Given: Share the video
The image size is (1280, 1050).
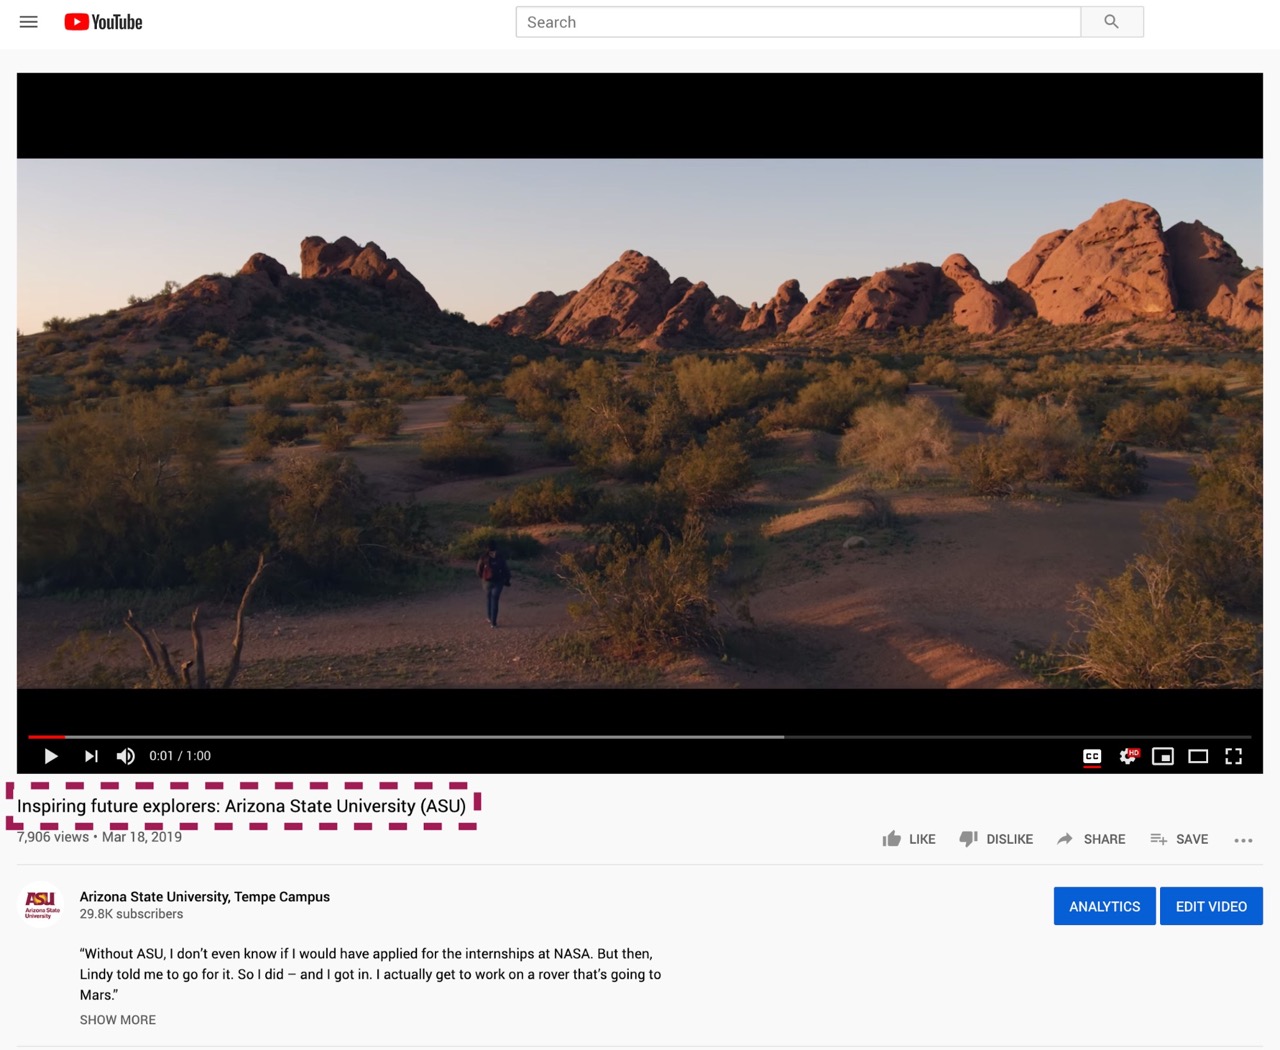Looking at the screenshot, I should tap(1091, 839).
